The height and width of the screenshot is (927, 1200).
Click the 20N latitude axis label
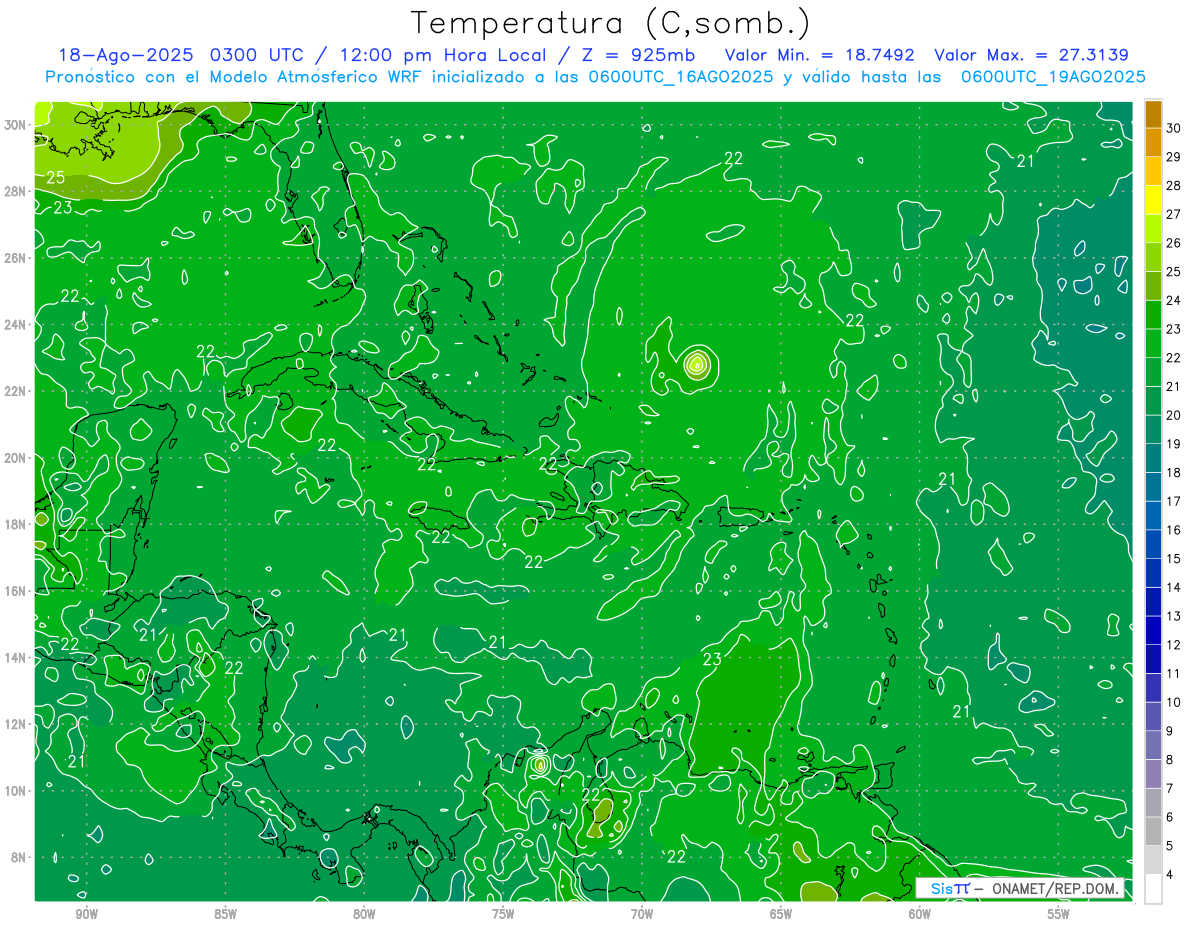point(16,457)
